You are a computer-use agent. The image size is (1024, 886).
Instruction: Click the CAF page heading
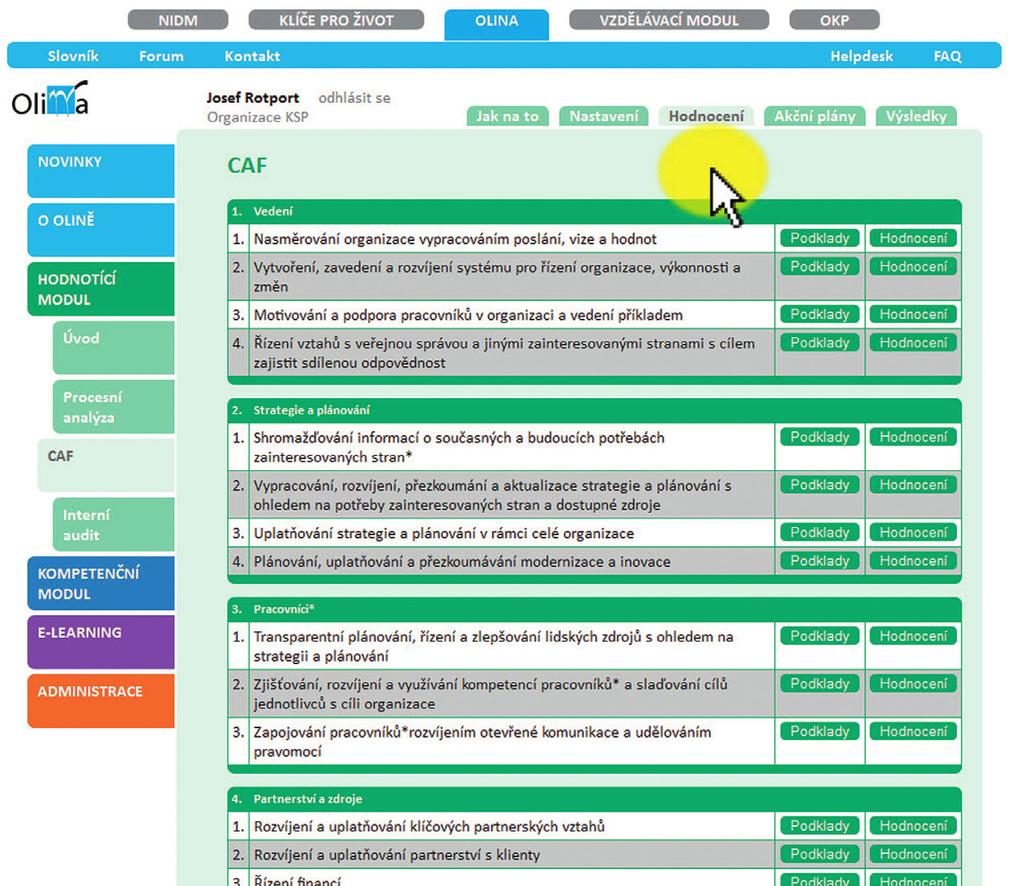(247, 165)
